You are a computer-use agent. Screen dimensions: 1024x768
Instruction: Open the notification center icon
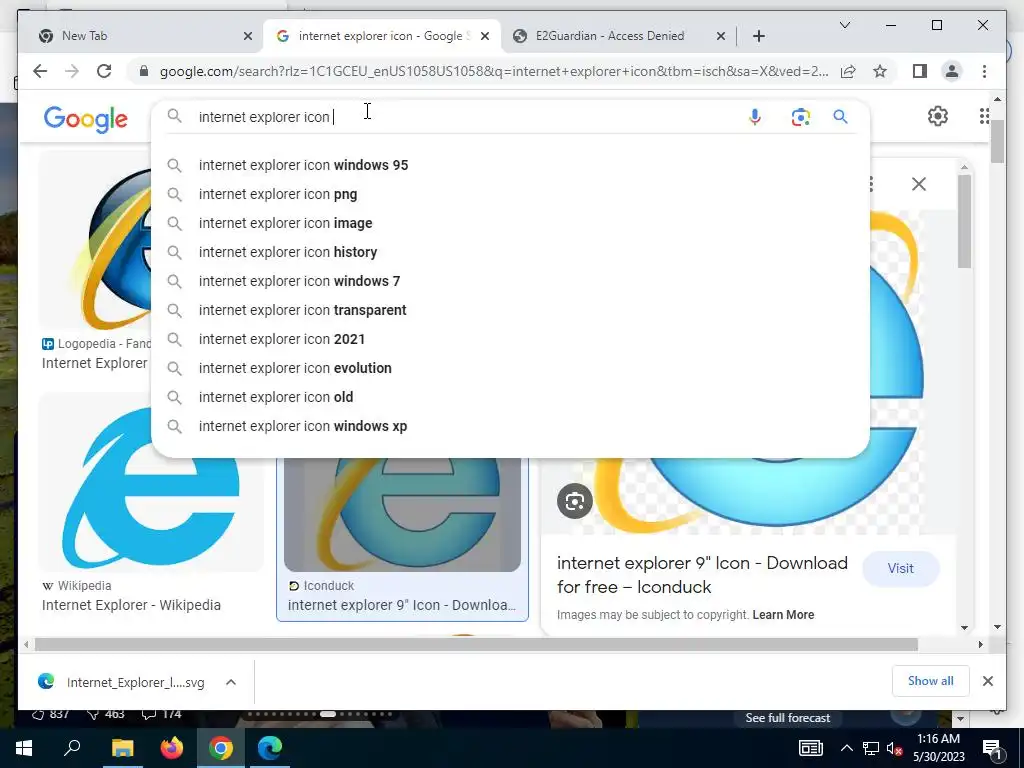coord(992,748)
